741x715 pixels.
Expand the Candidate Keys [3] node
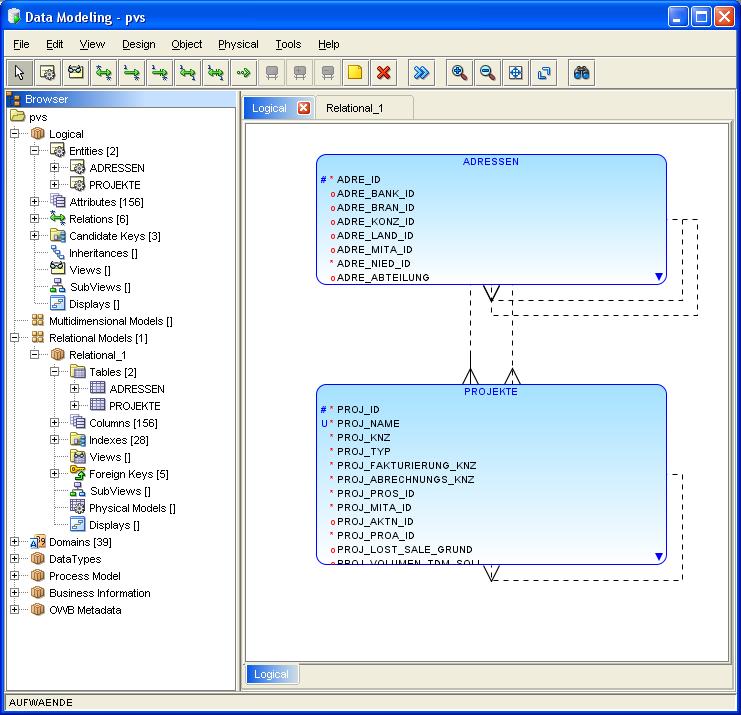coord(34,236)
